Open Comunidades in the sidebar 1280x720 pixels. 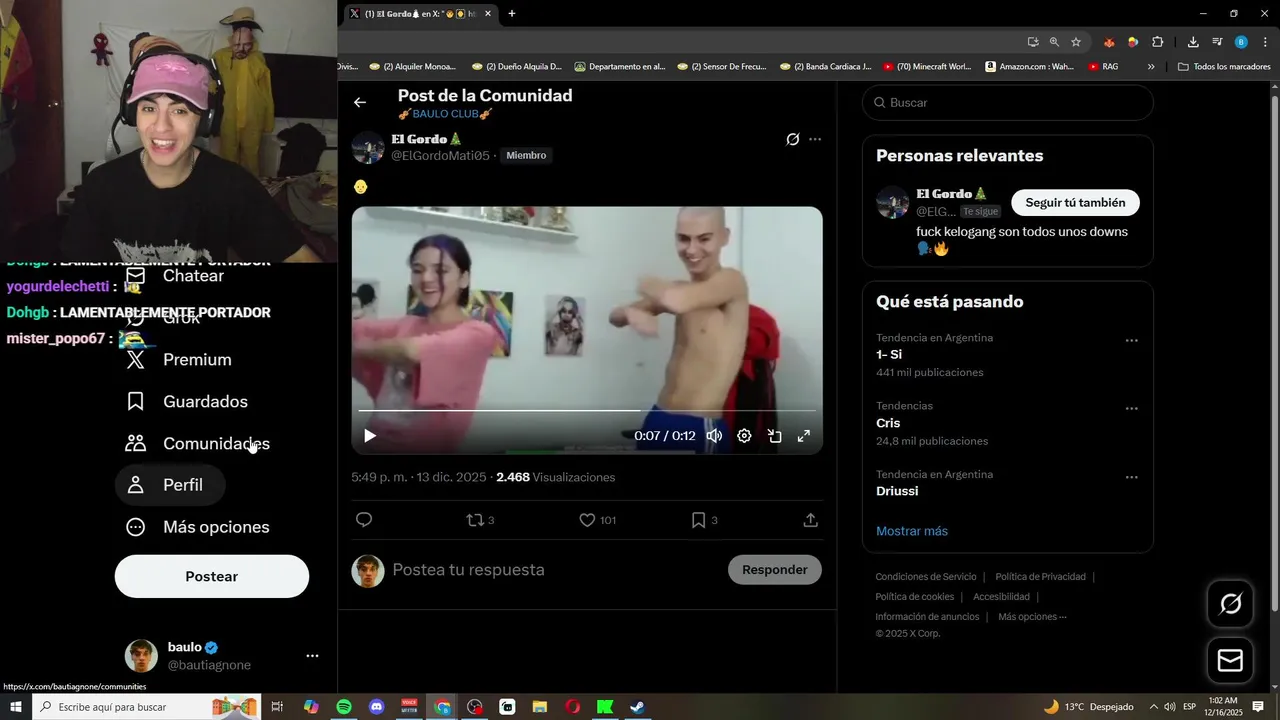[198, 444]
